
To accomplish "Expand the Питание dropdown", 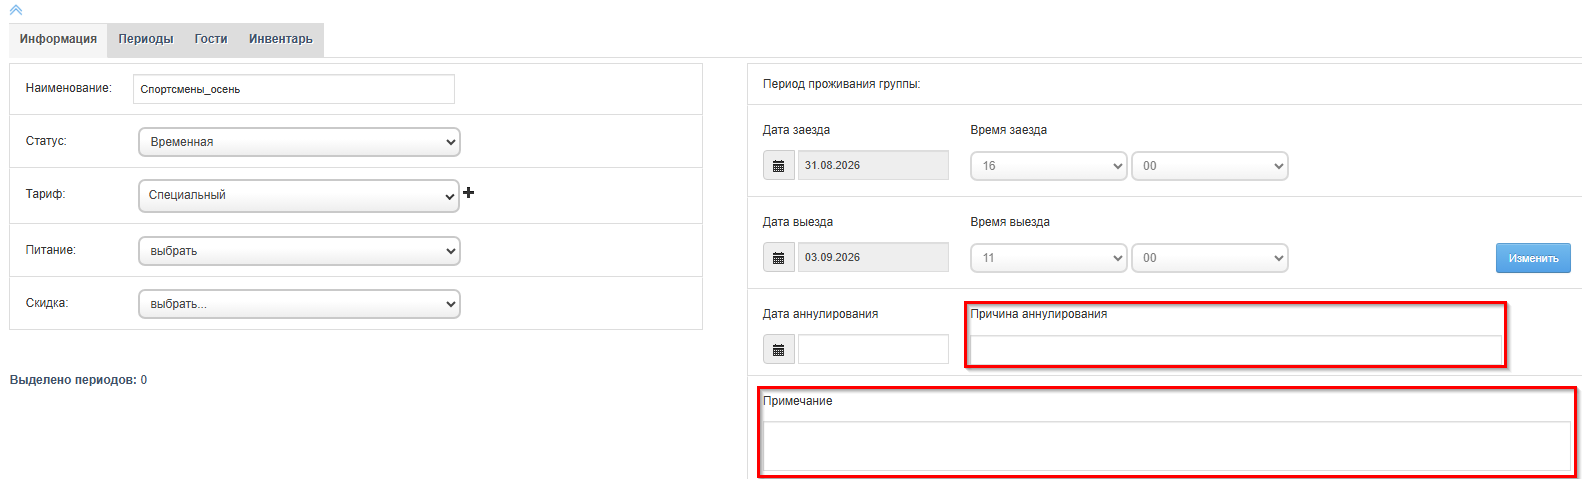I will (299, 251).
